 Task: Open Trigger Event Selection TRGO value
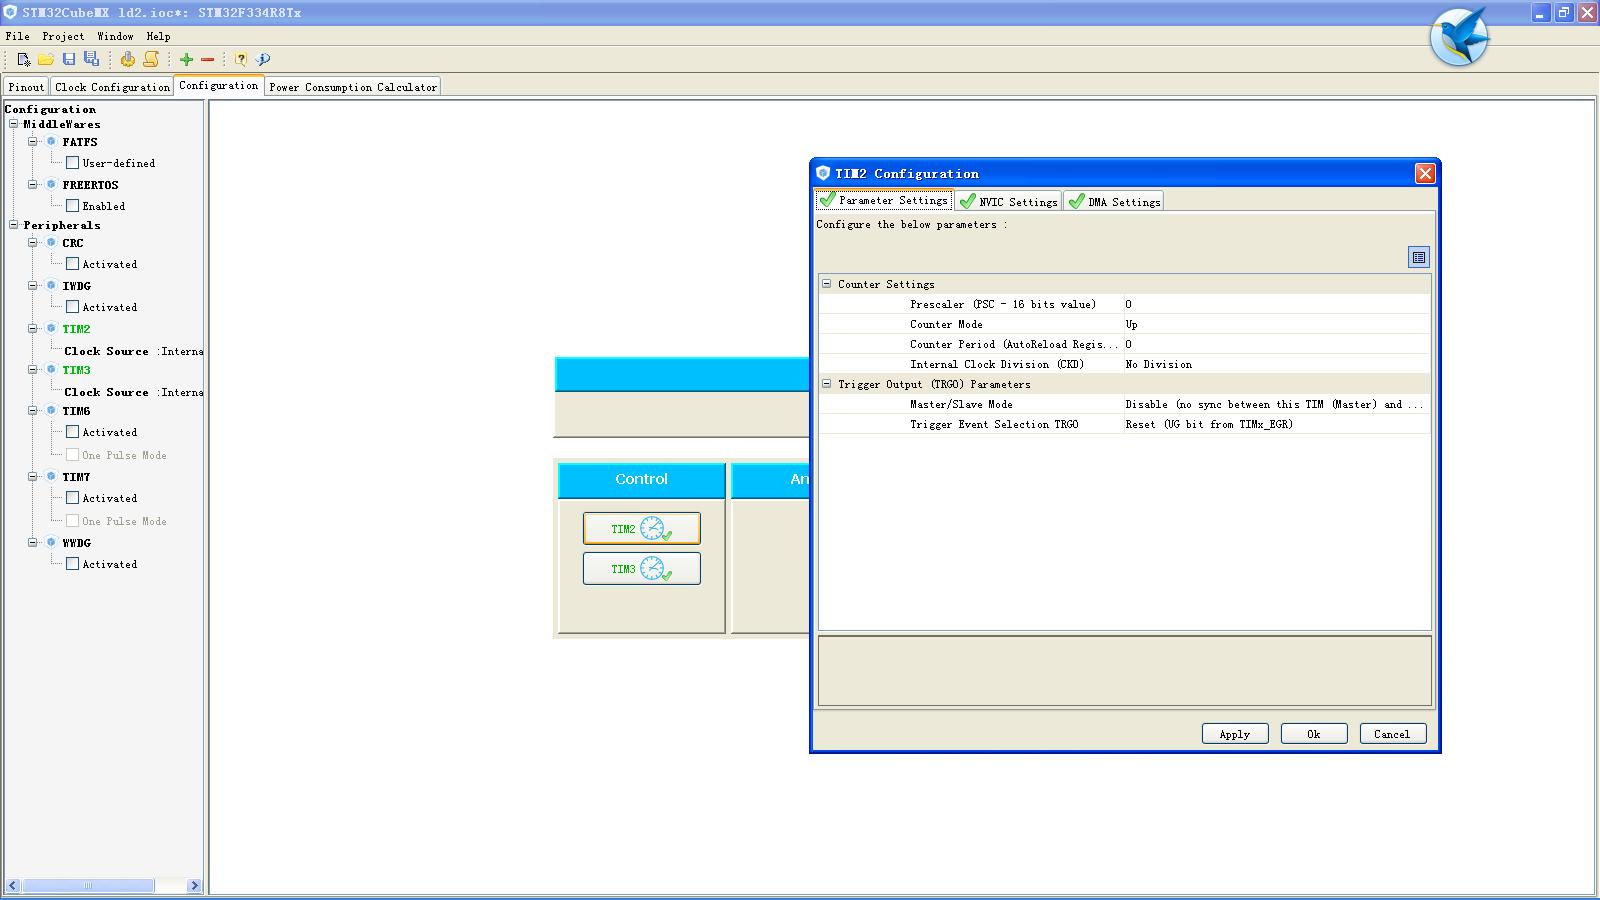click(1276, 424)
